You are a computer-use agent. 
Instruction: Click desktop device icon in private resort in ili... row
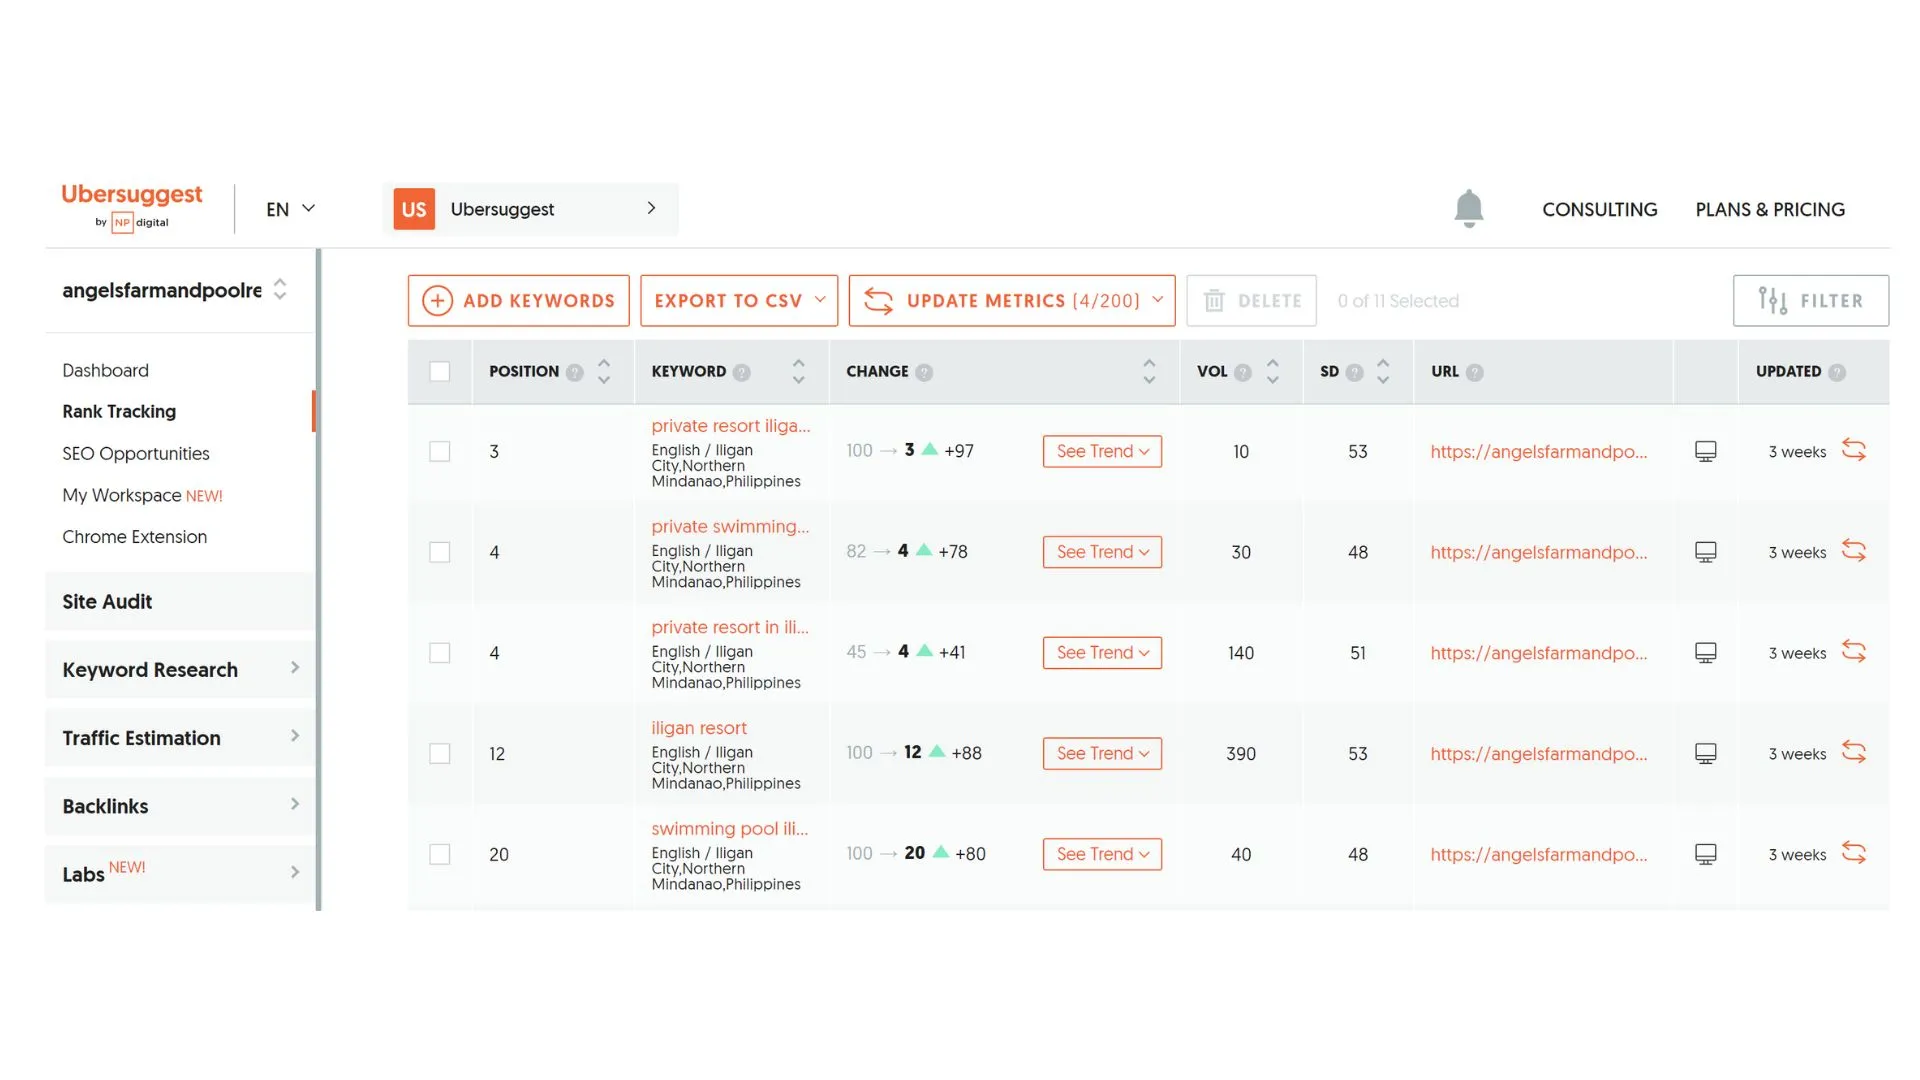coord(1706,653)
